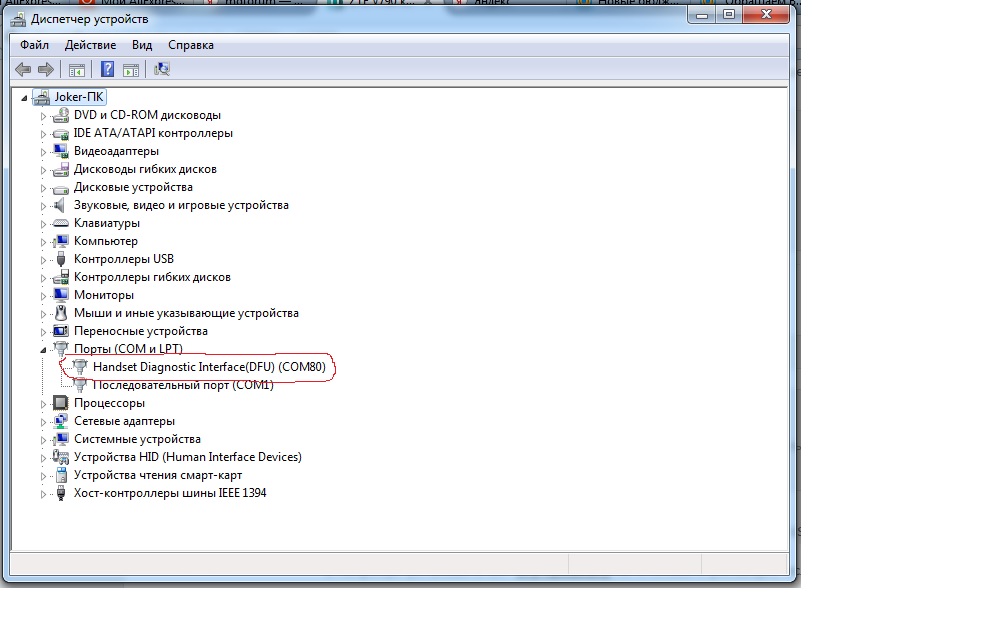
Task: Click the Переносные устройства icon
Action: point(60,331)
